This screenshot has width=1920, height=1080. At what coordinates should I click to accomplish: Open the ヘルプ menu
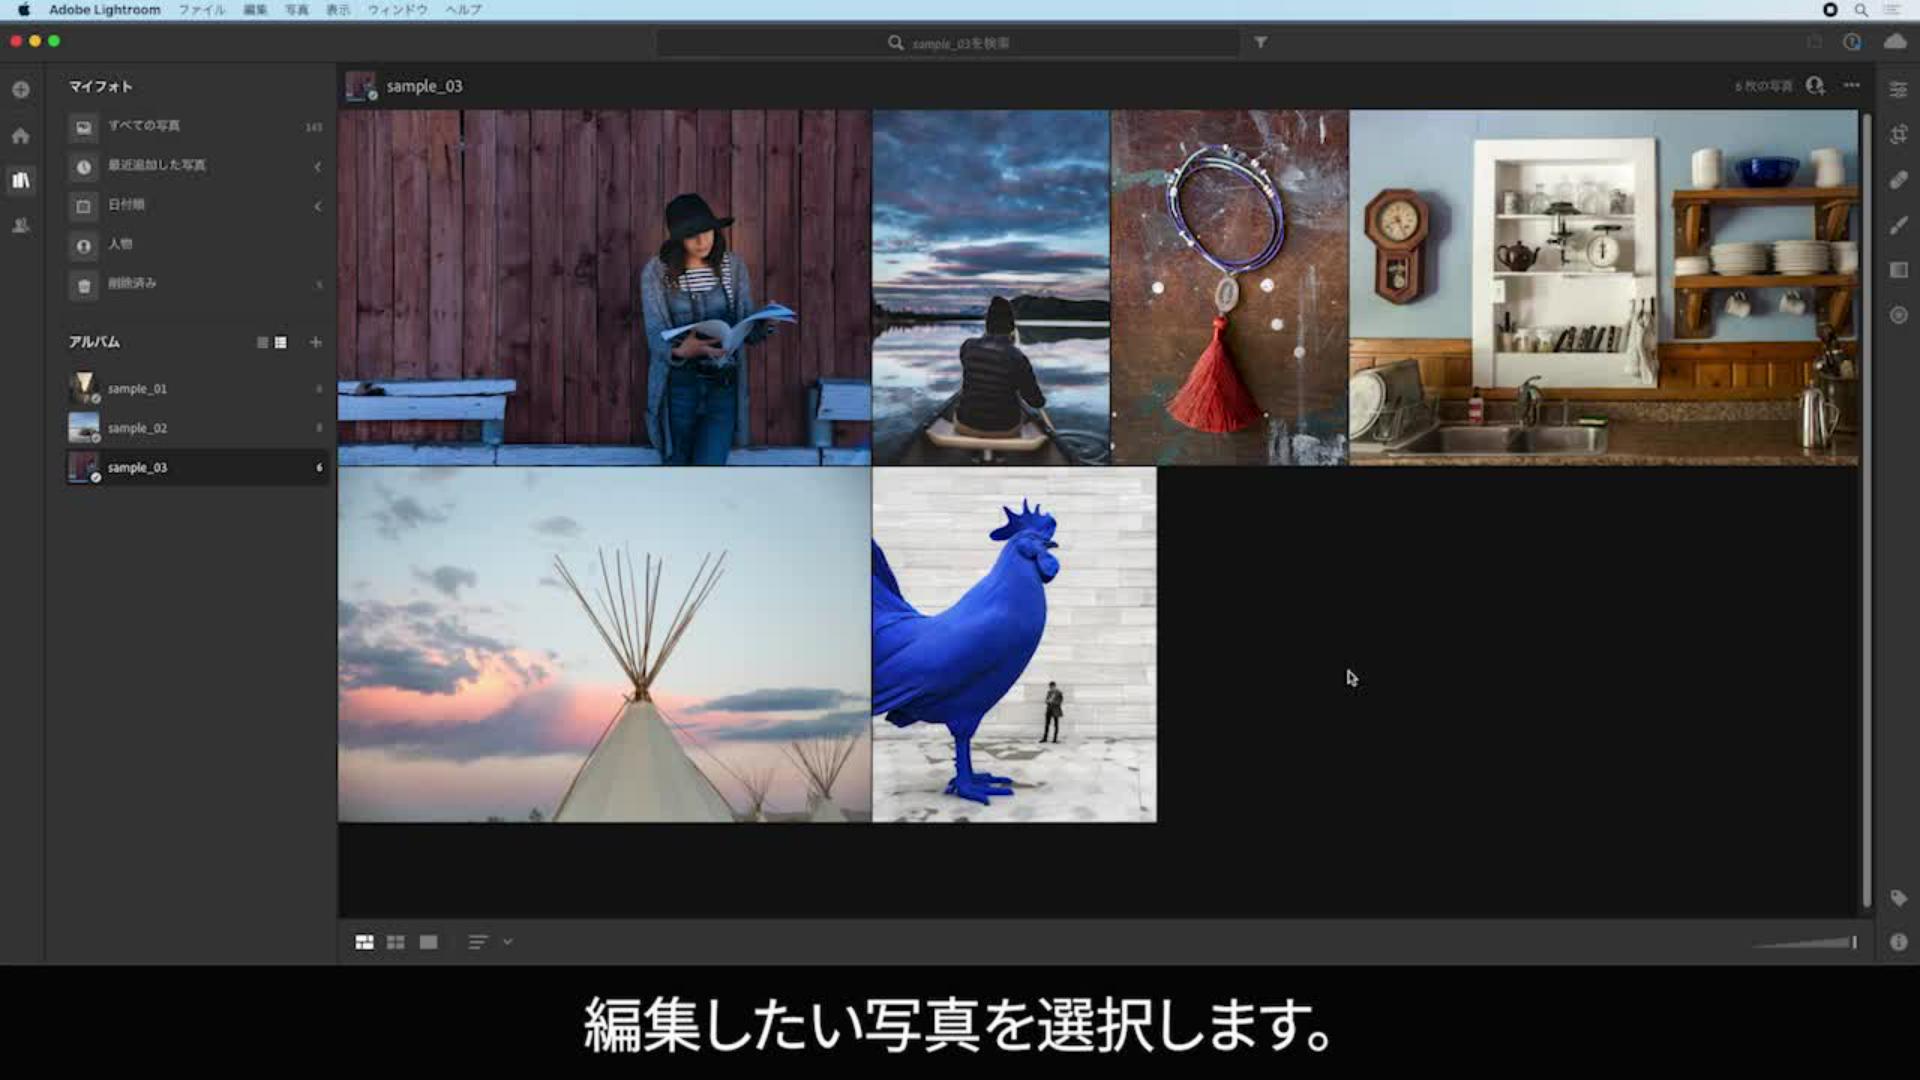click(x=463, y=10)
